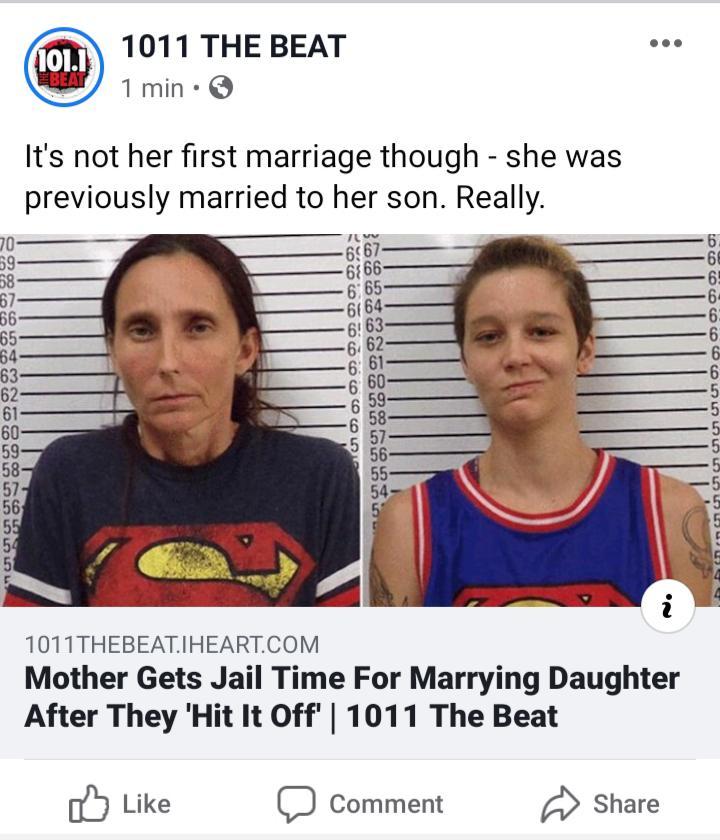Open the 1011 THE BEAT page name
720x840 pixels.
pos(234,46)
